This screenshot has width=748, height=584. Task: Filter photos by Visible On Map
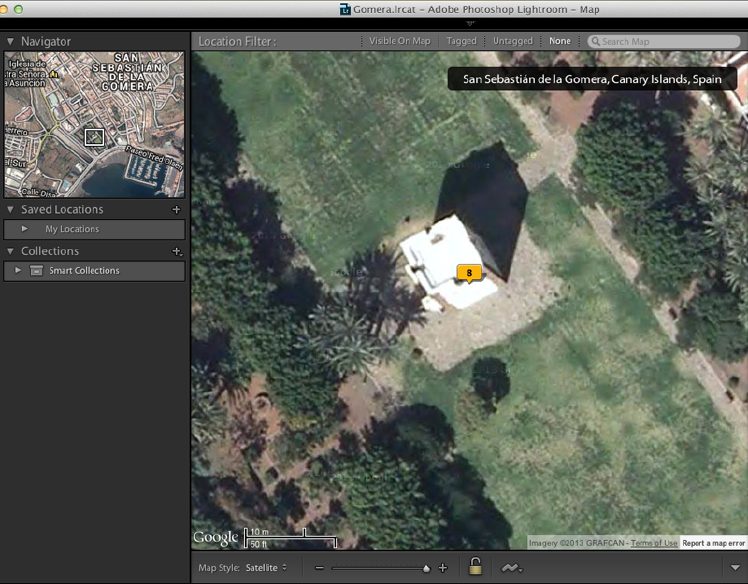(x=399, y=41)
